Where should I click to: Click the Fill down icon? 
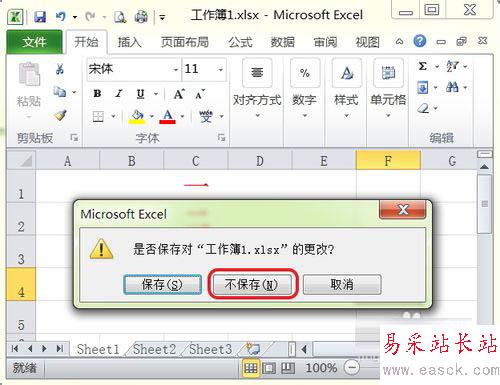point(423,88)
